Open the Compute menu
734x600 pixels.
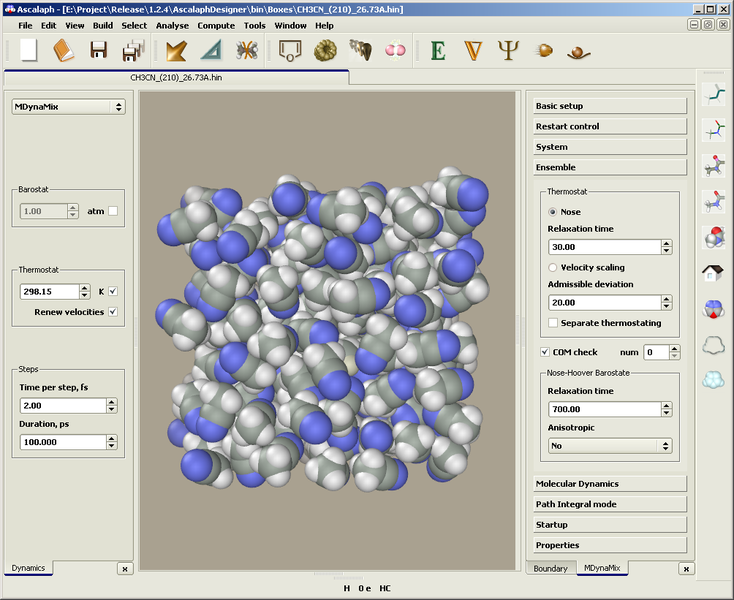(x=217, y=25)
